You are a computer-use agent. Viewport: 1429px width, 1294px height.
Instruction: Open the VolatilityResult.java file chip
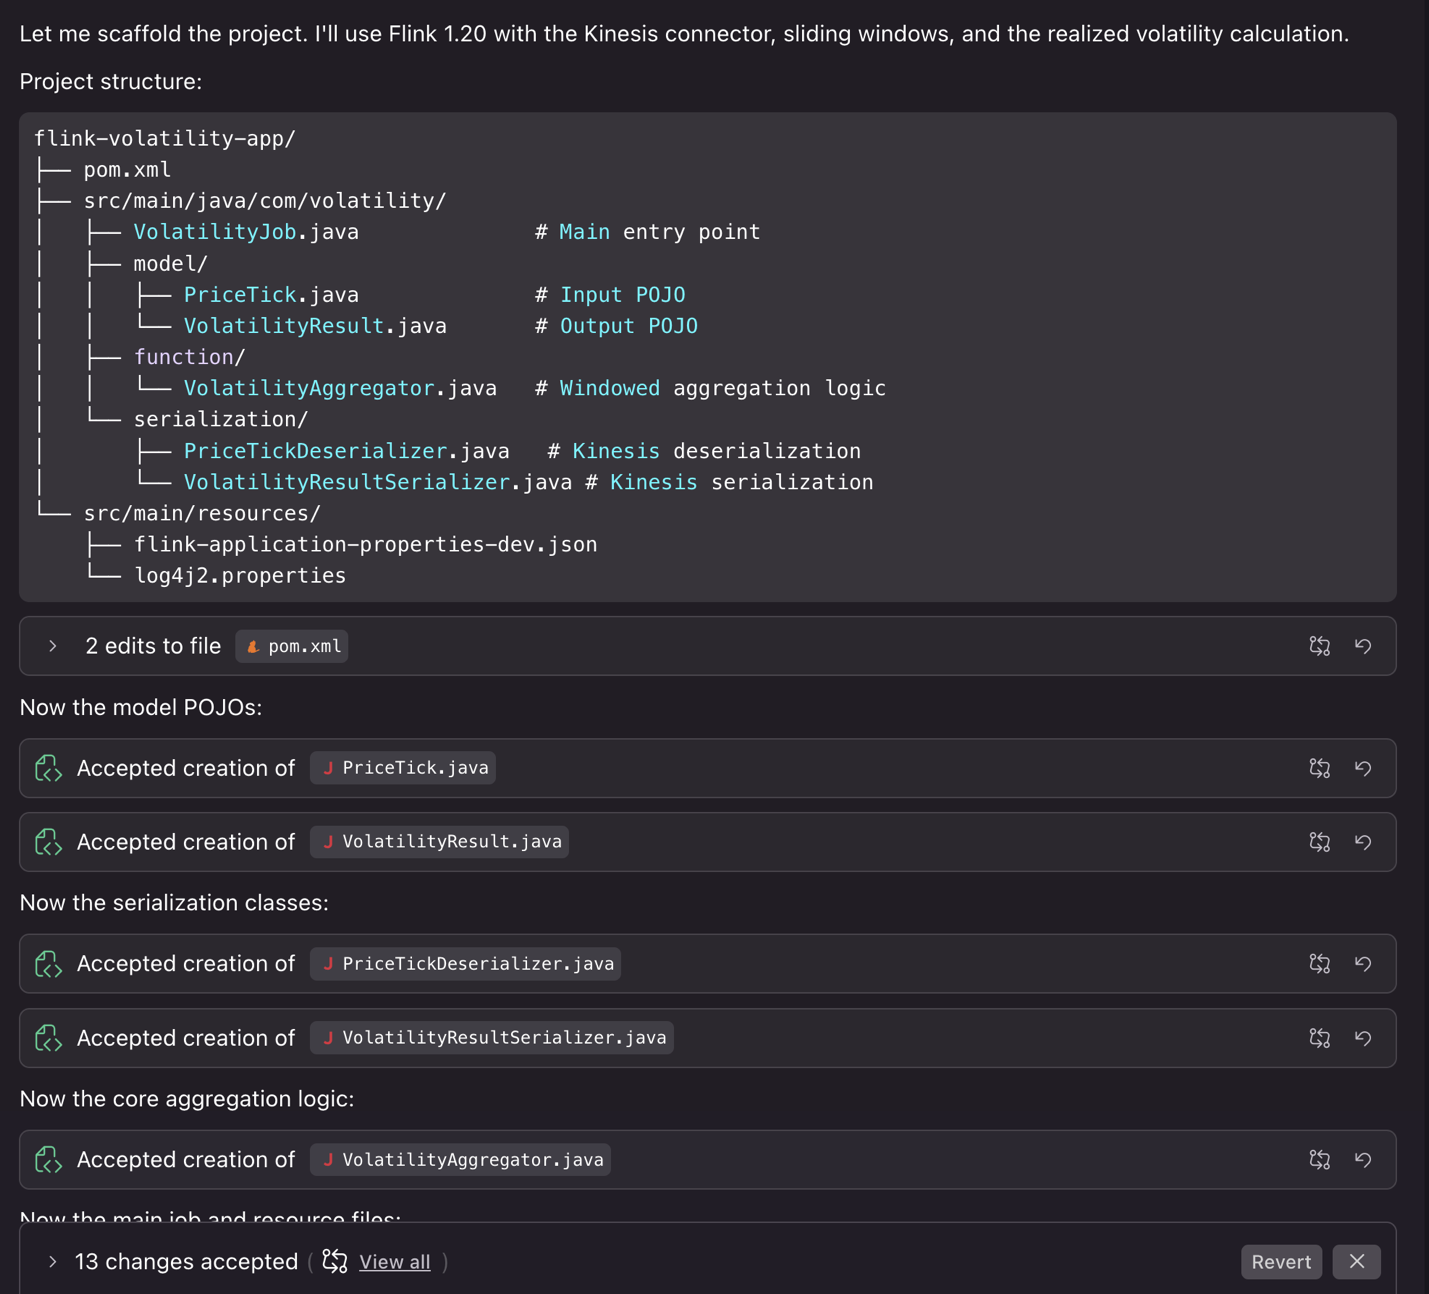click(440, 842)
